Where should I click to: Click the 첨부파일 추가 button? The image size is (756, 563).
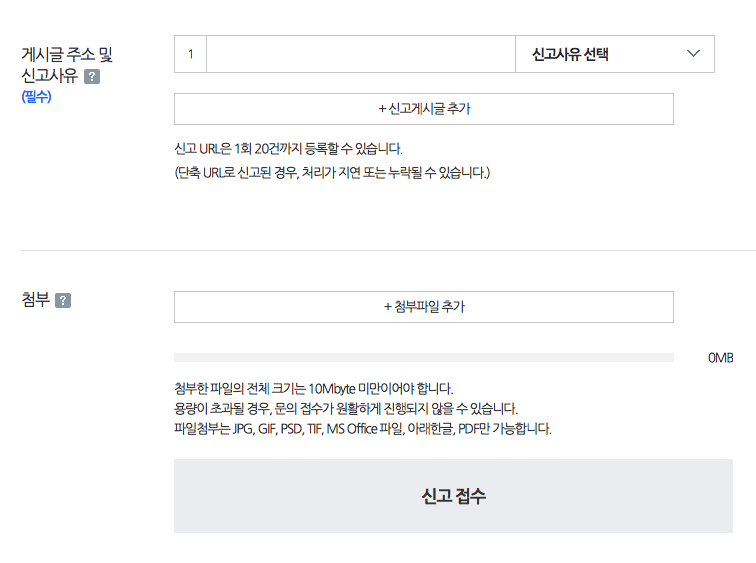click(x=424, y=307)
